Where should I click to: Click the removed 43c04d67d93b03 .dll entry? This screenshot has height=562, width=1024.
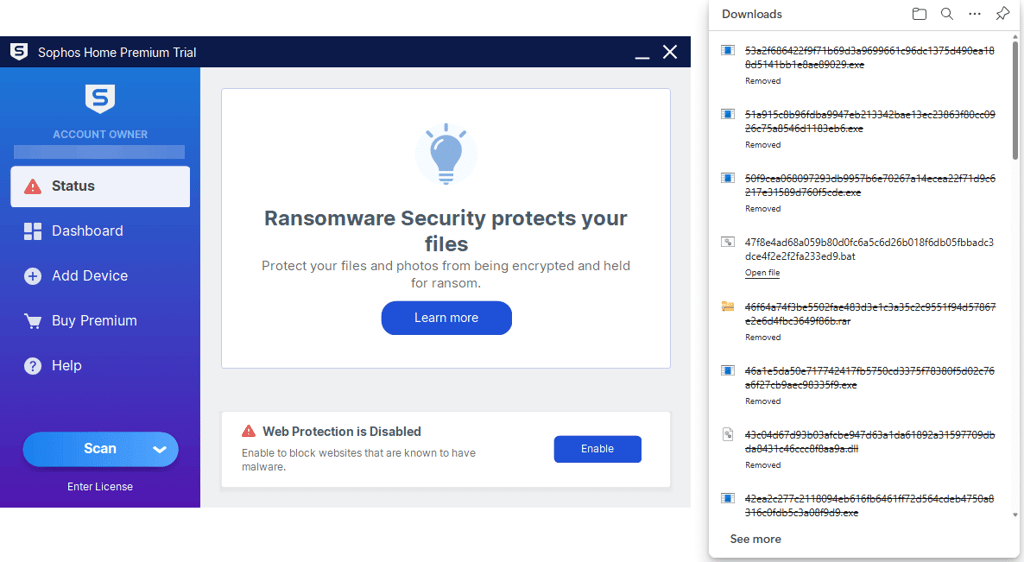(870, 442)
